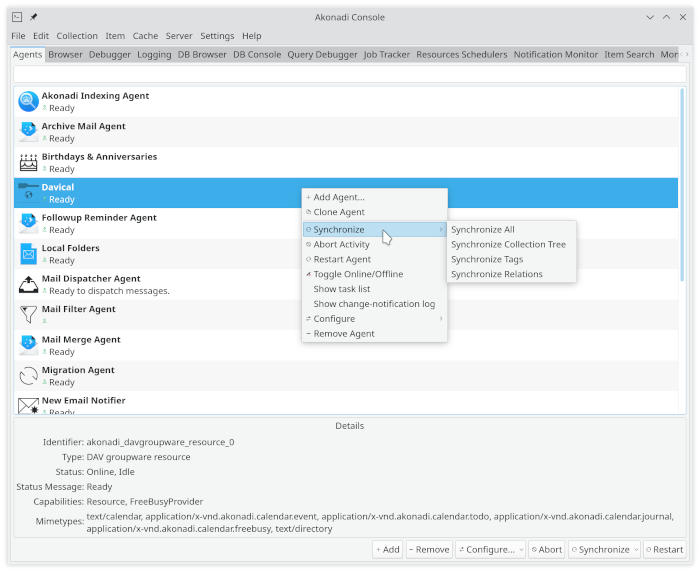
Task: Switch to the Debugger tab
Action: pyautogui.click(x=110, y=54)
